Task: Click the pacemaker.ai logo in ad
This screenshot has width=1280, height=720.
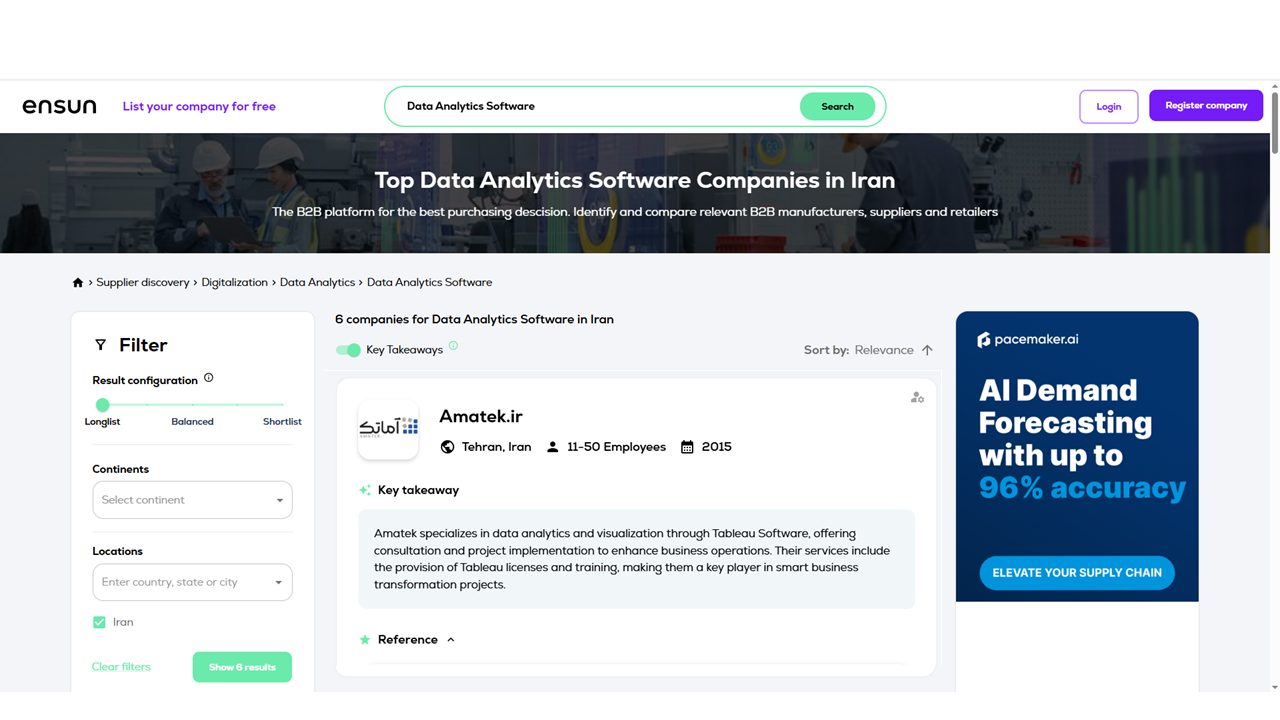Action: (x=1028, y=340)
